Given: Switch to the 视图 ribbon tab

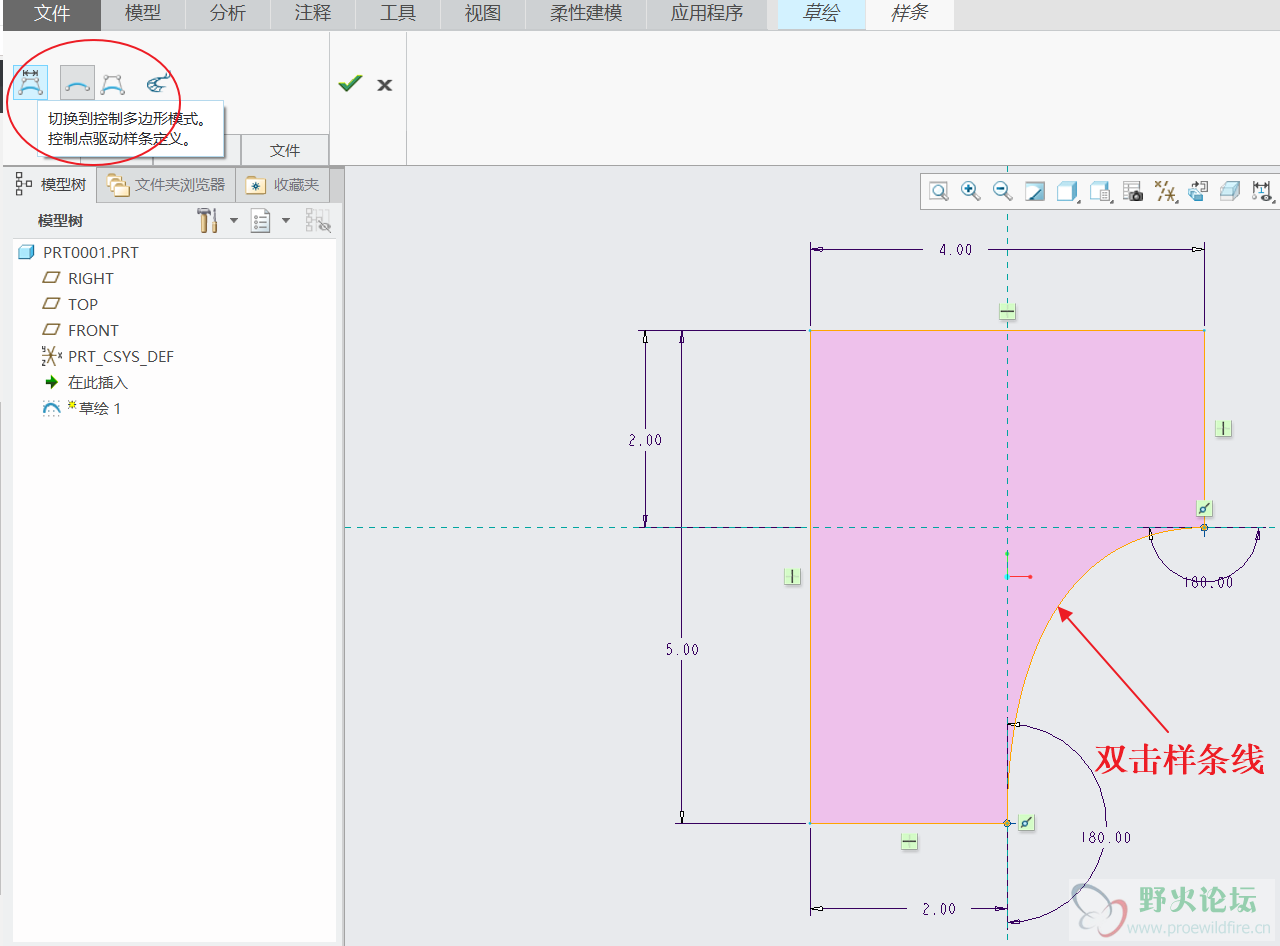Looking at the screenshot, I should (x=483, y=14).
